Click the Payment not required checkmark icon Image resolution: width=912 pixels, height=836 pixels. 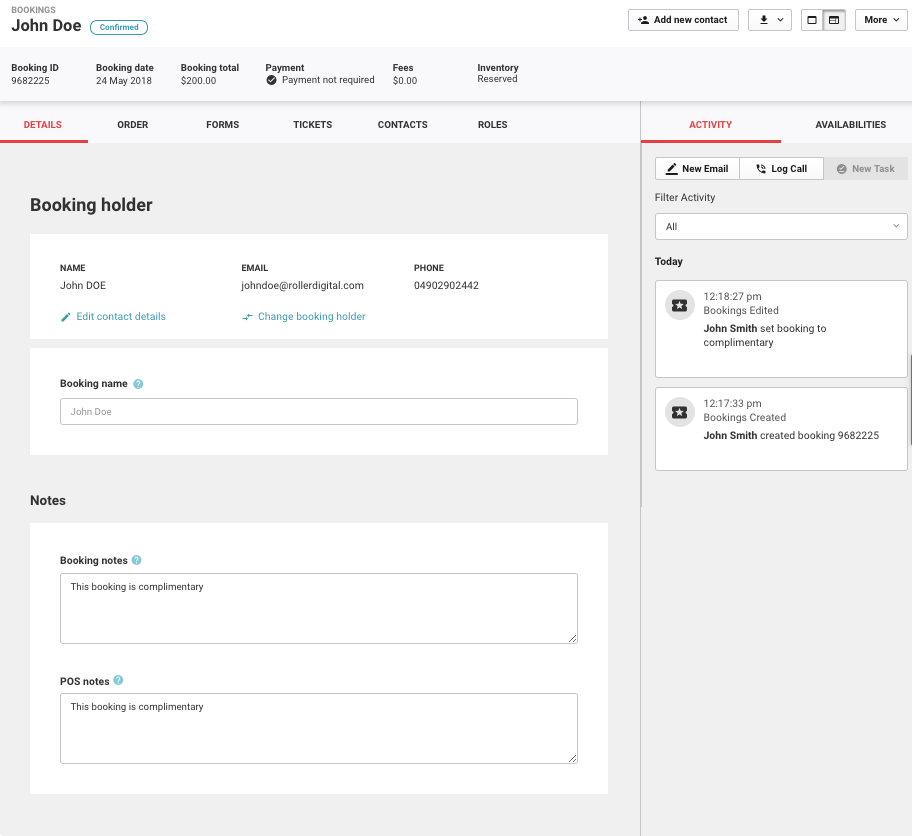(271, 80)
